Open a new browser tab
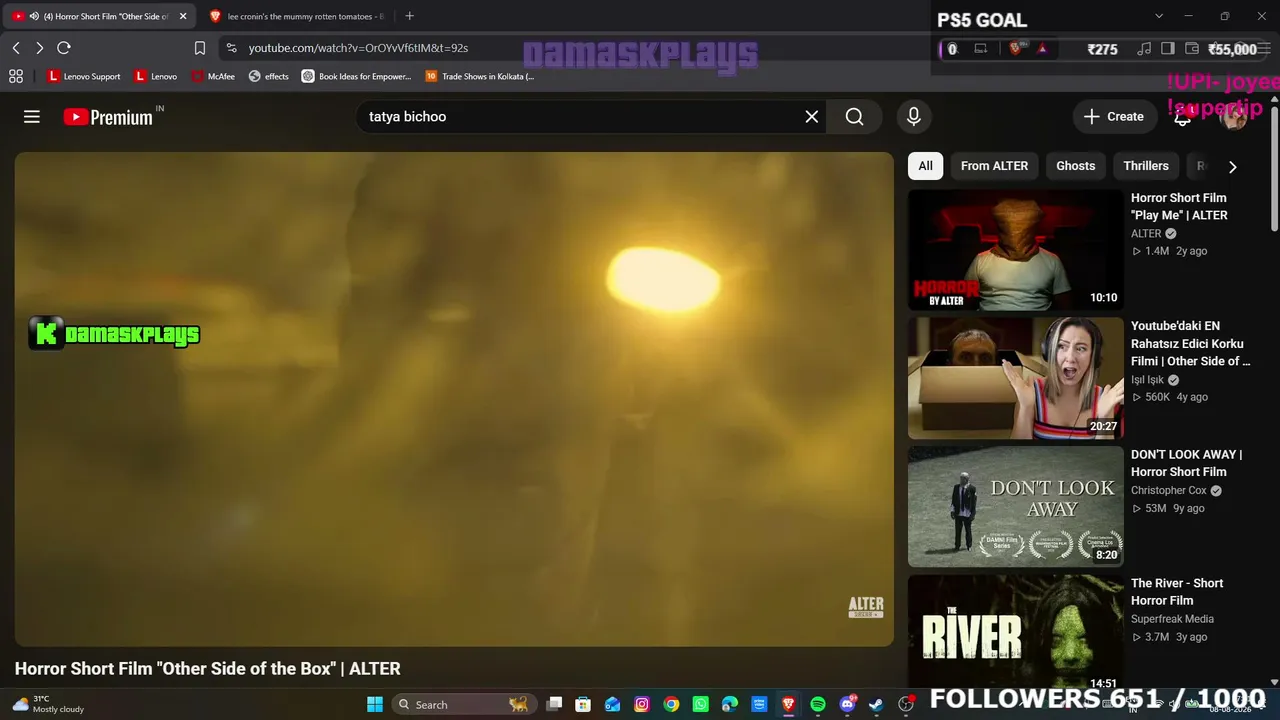The image size is (1280, 720). (x=410, y=16)
